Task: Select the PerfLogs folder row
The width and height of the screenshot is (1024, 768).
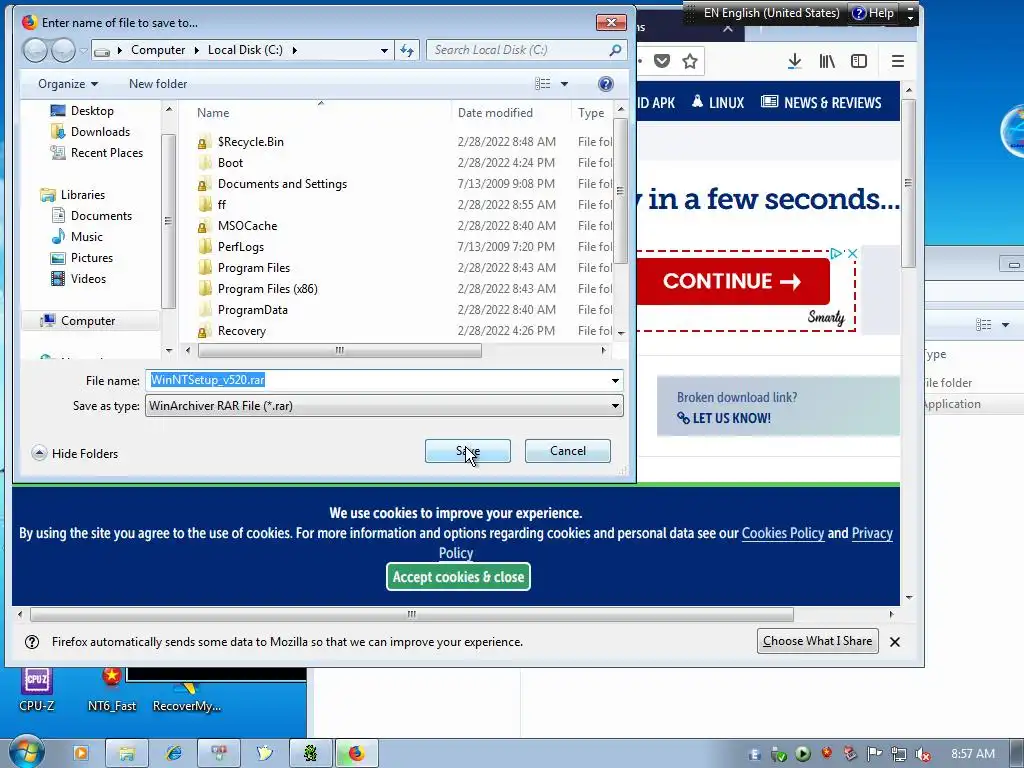Action: click(240, 247)
